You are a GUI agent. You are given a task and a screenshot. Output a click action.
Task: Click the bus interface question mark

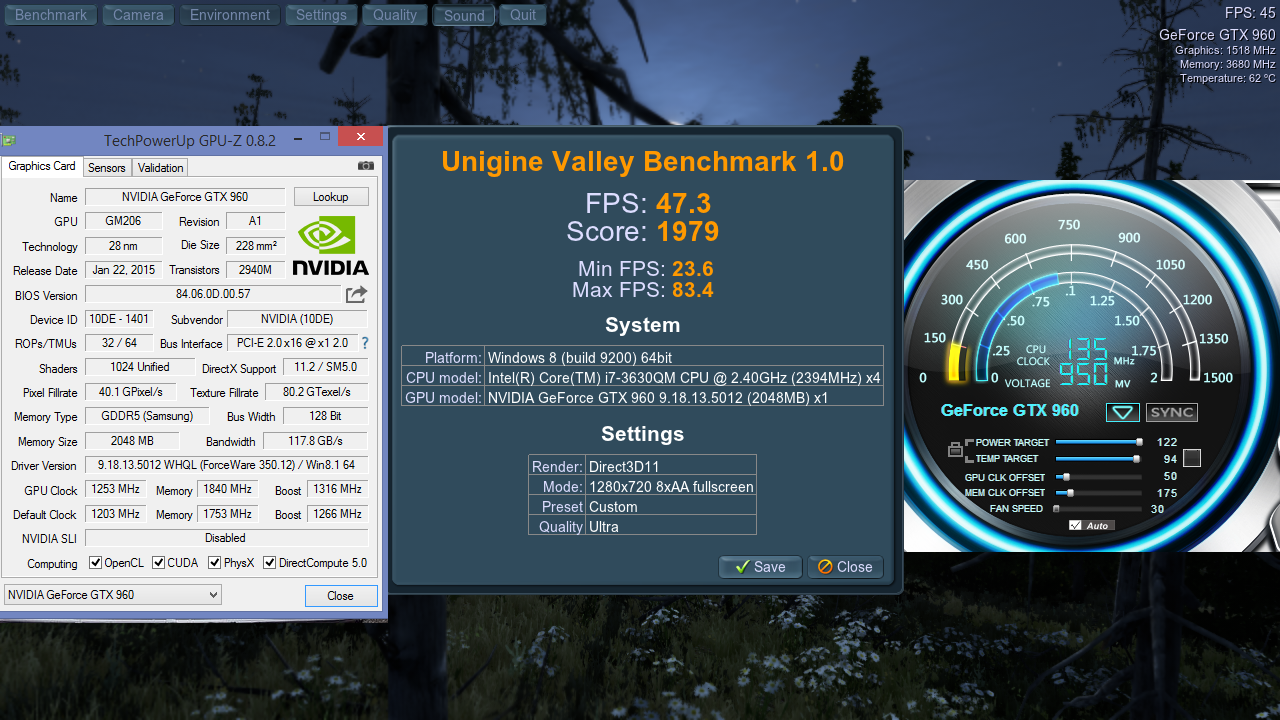tap(365, 343)
